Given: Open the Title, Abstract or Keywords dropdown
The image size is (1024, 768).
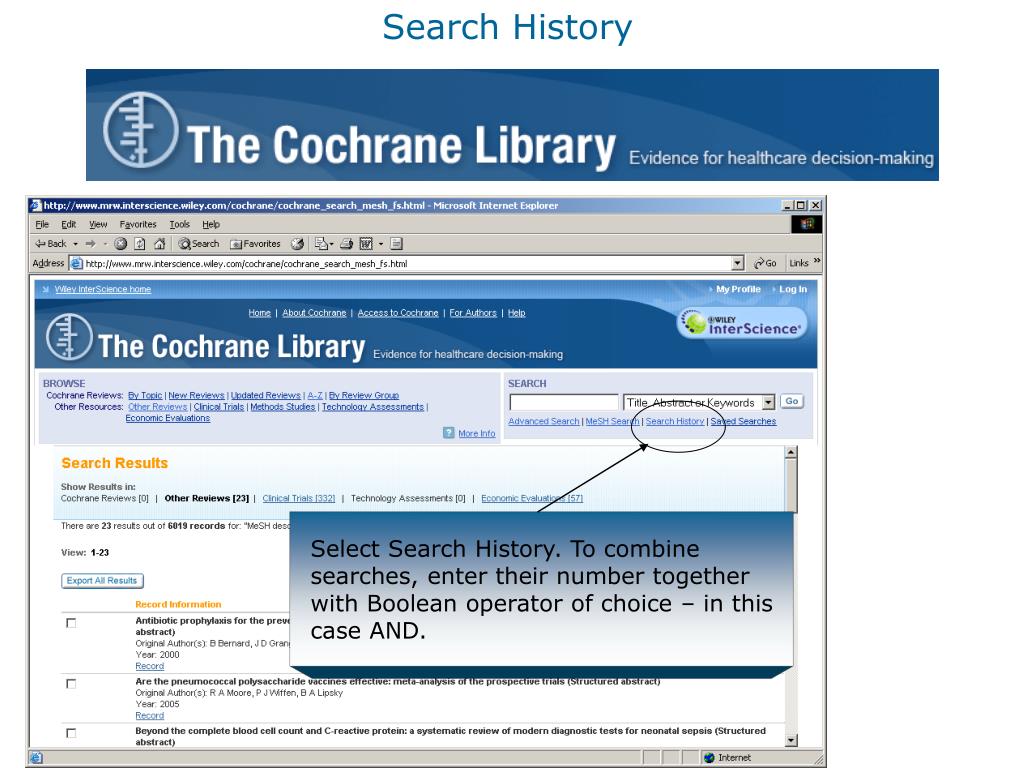Looking at the screenshot, I should coord(769,402).
